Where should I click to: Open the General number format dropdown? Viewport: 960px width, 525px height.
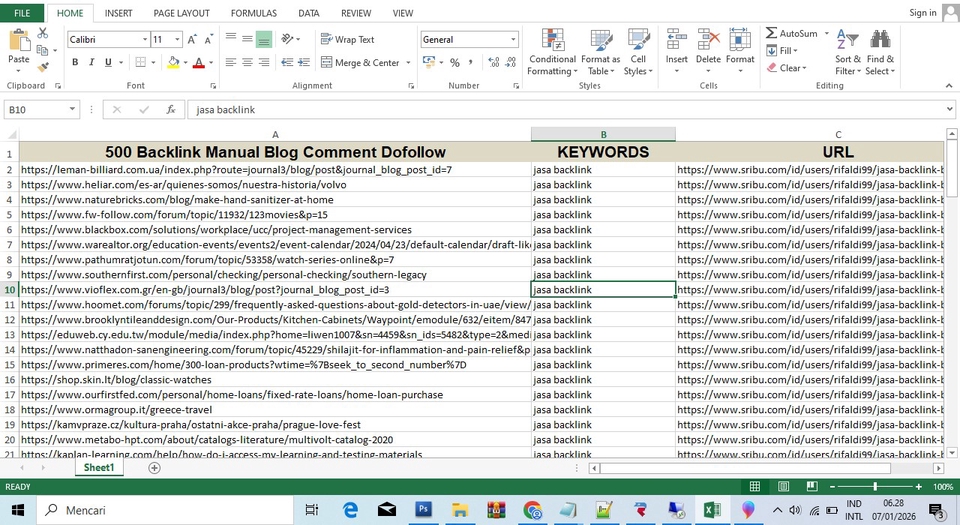click(513, 40)
